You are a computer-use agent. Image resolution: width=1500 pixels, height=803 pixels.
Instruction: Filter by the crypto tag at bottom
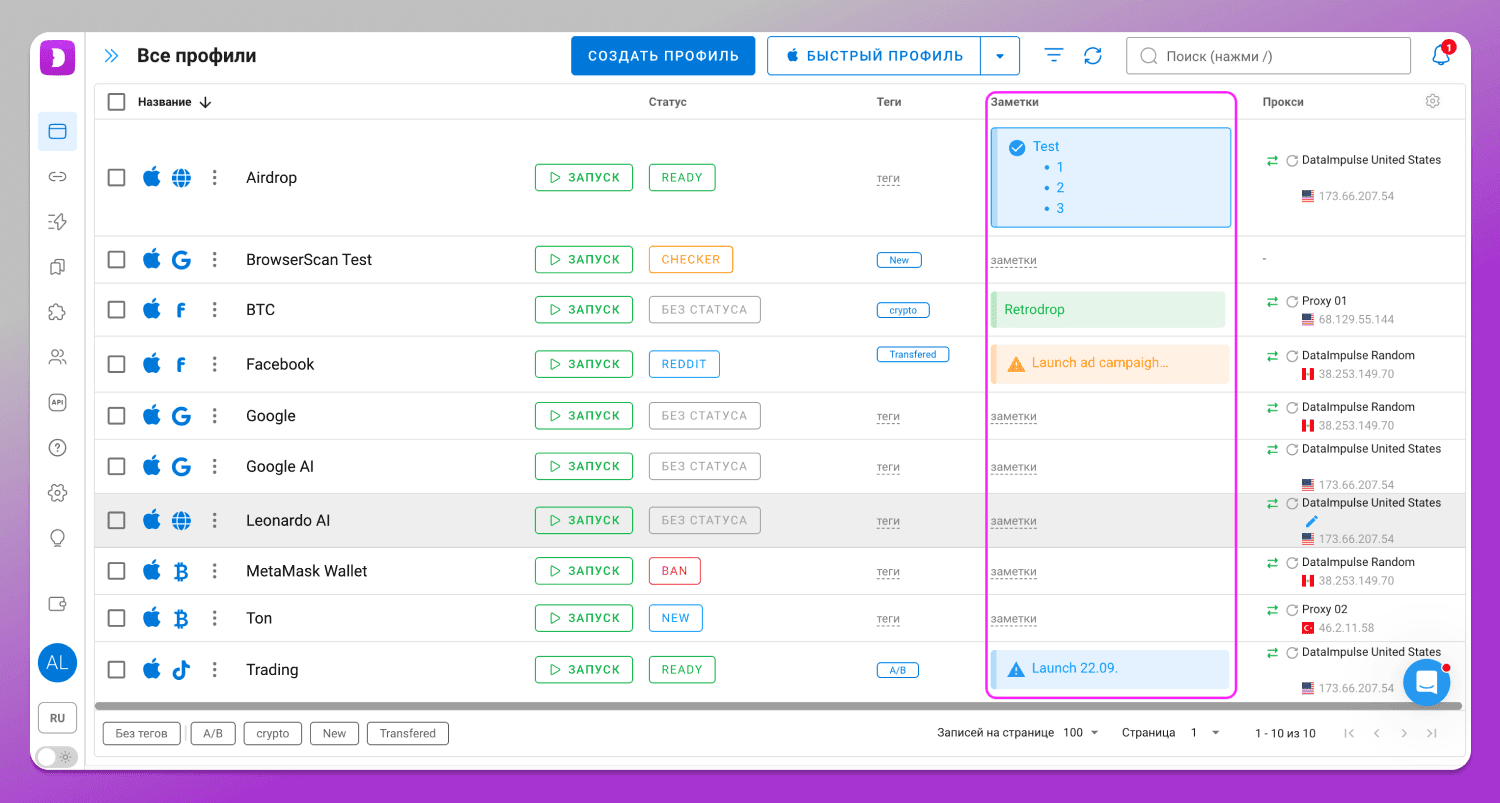[x=273, y=734]
